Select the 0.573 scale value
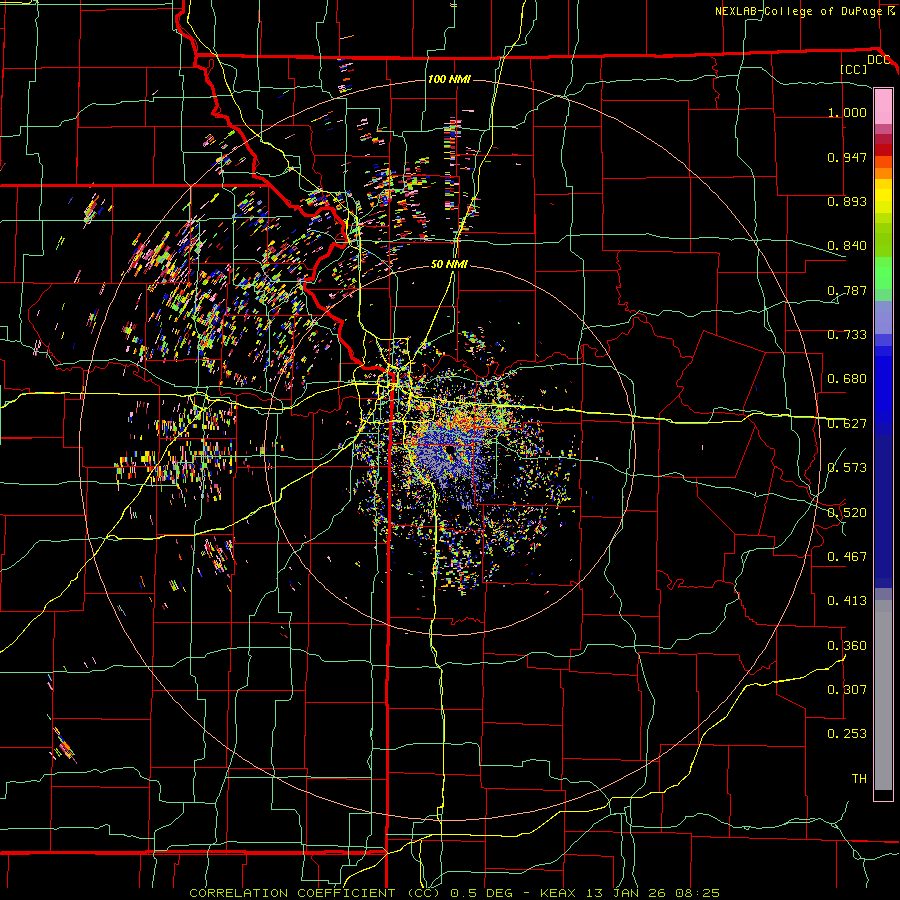 point(847,468)
